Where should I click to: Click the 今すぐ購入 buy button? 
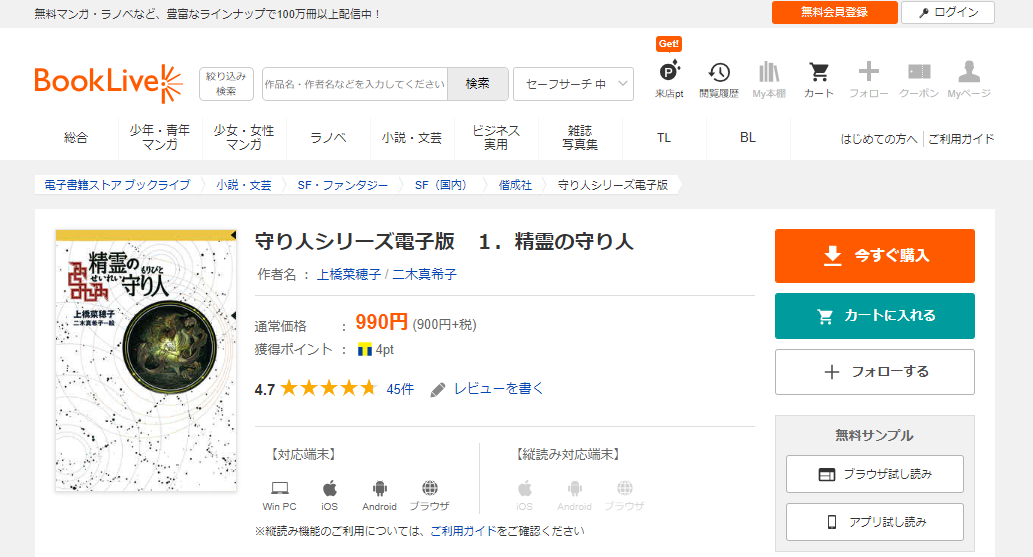click(x=875, y=256)
